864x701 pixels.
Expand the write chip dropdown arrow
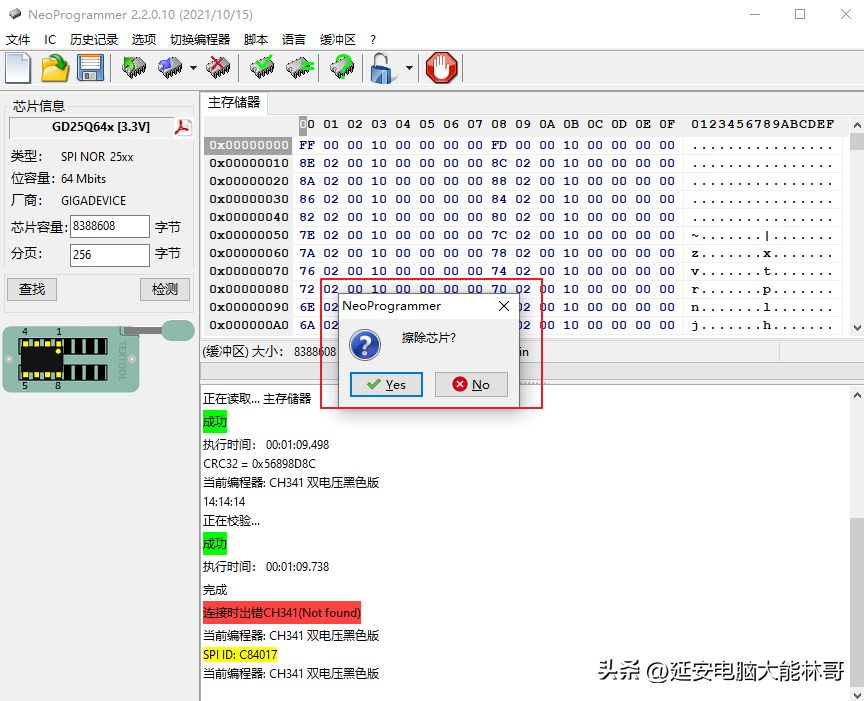[192, 68]
